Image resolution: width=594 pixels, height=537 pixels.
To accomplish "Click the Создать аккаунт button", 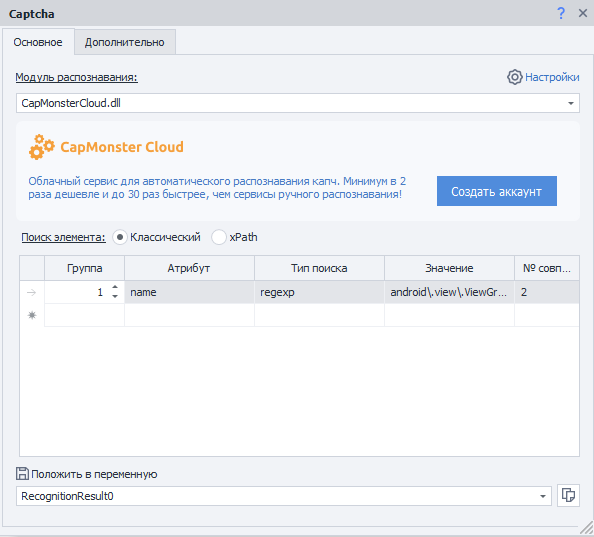I will pos(497,191).
